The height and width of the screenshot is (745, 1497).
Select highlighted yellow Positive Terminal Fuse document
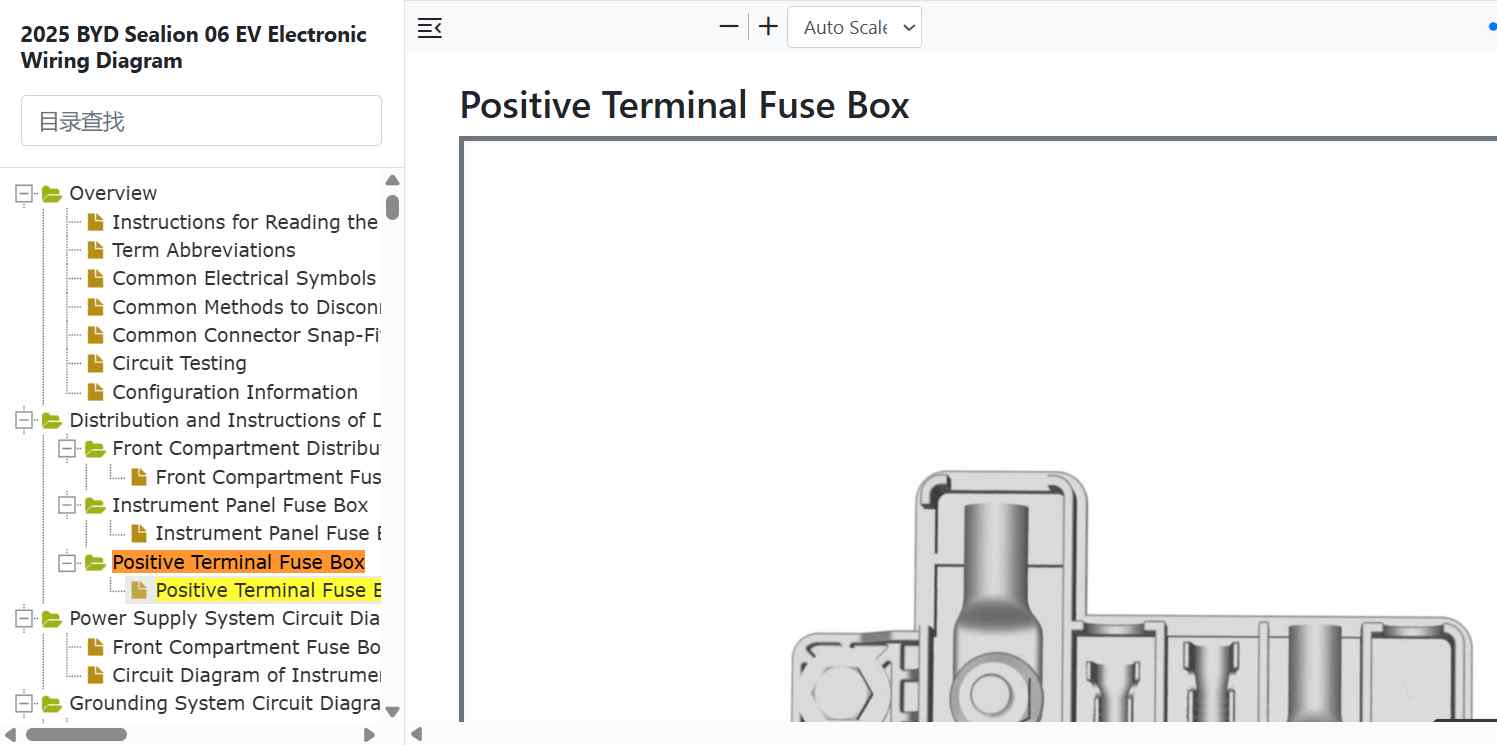(x=268, y=590)
